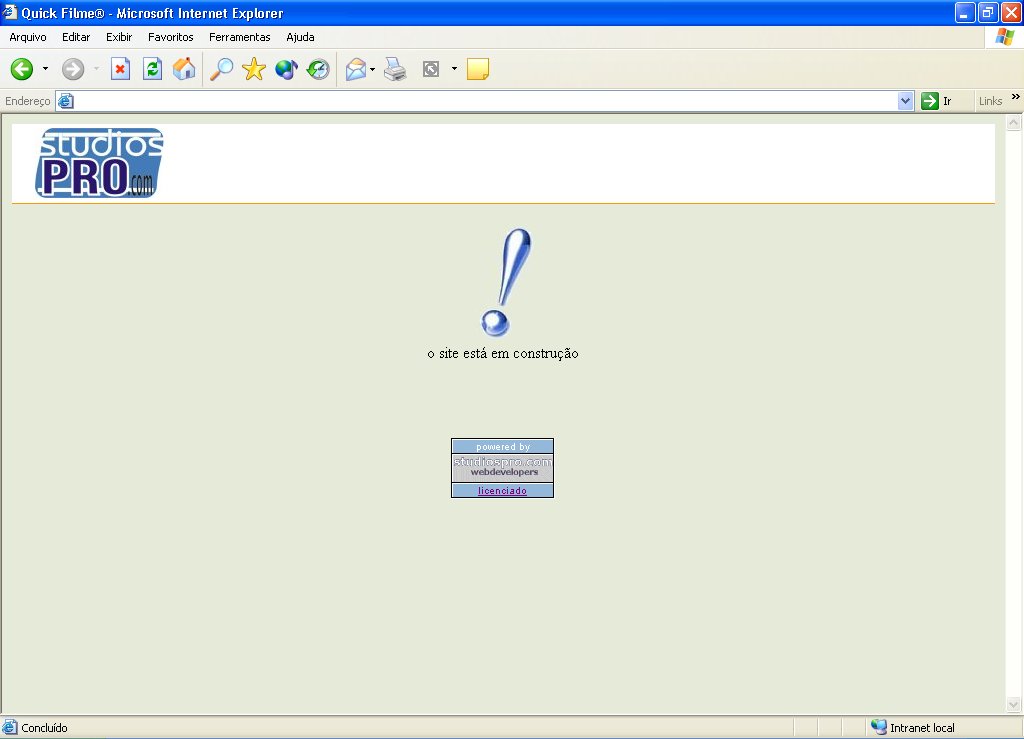
Task: Expand the Mail button dropdown arrow
Action: [373, 69]
